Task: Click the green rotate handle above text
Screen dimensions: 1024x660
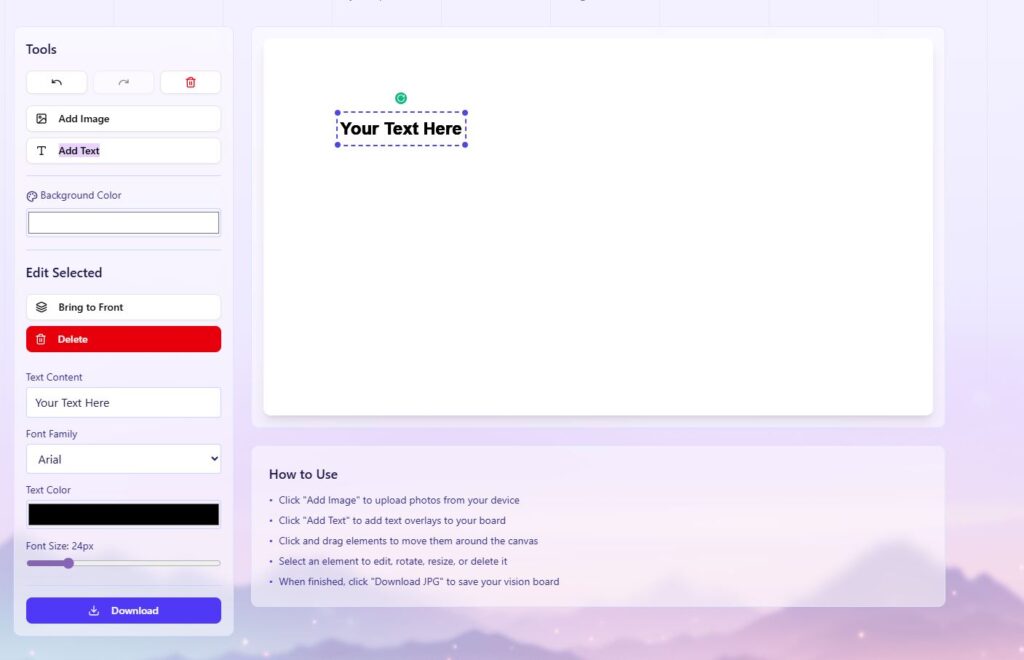Action: [401, 98]
